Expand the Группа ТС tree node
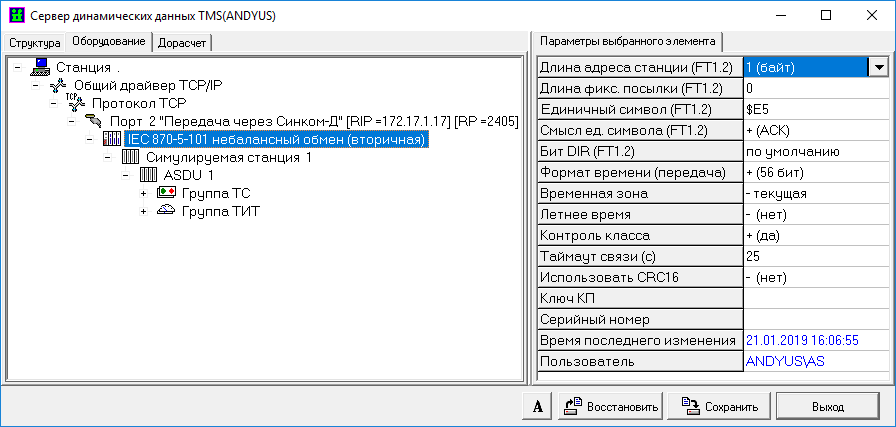Viewport: 896px width, 427px height. click(x=144, y=194)
